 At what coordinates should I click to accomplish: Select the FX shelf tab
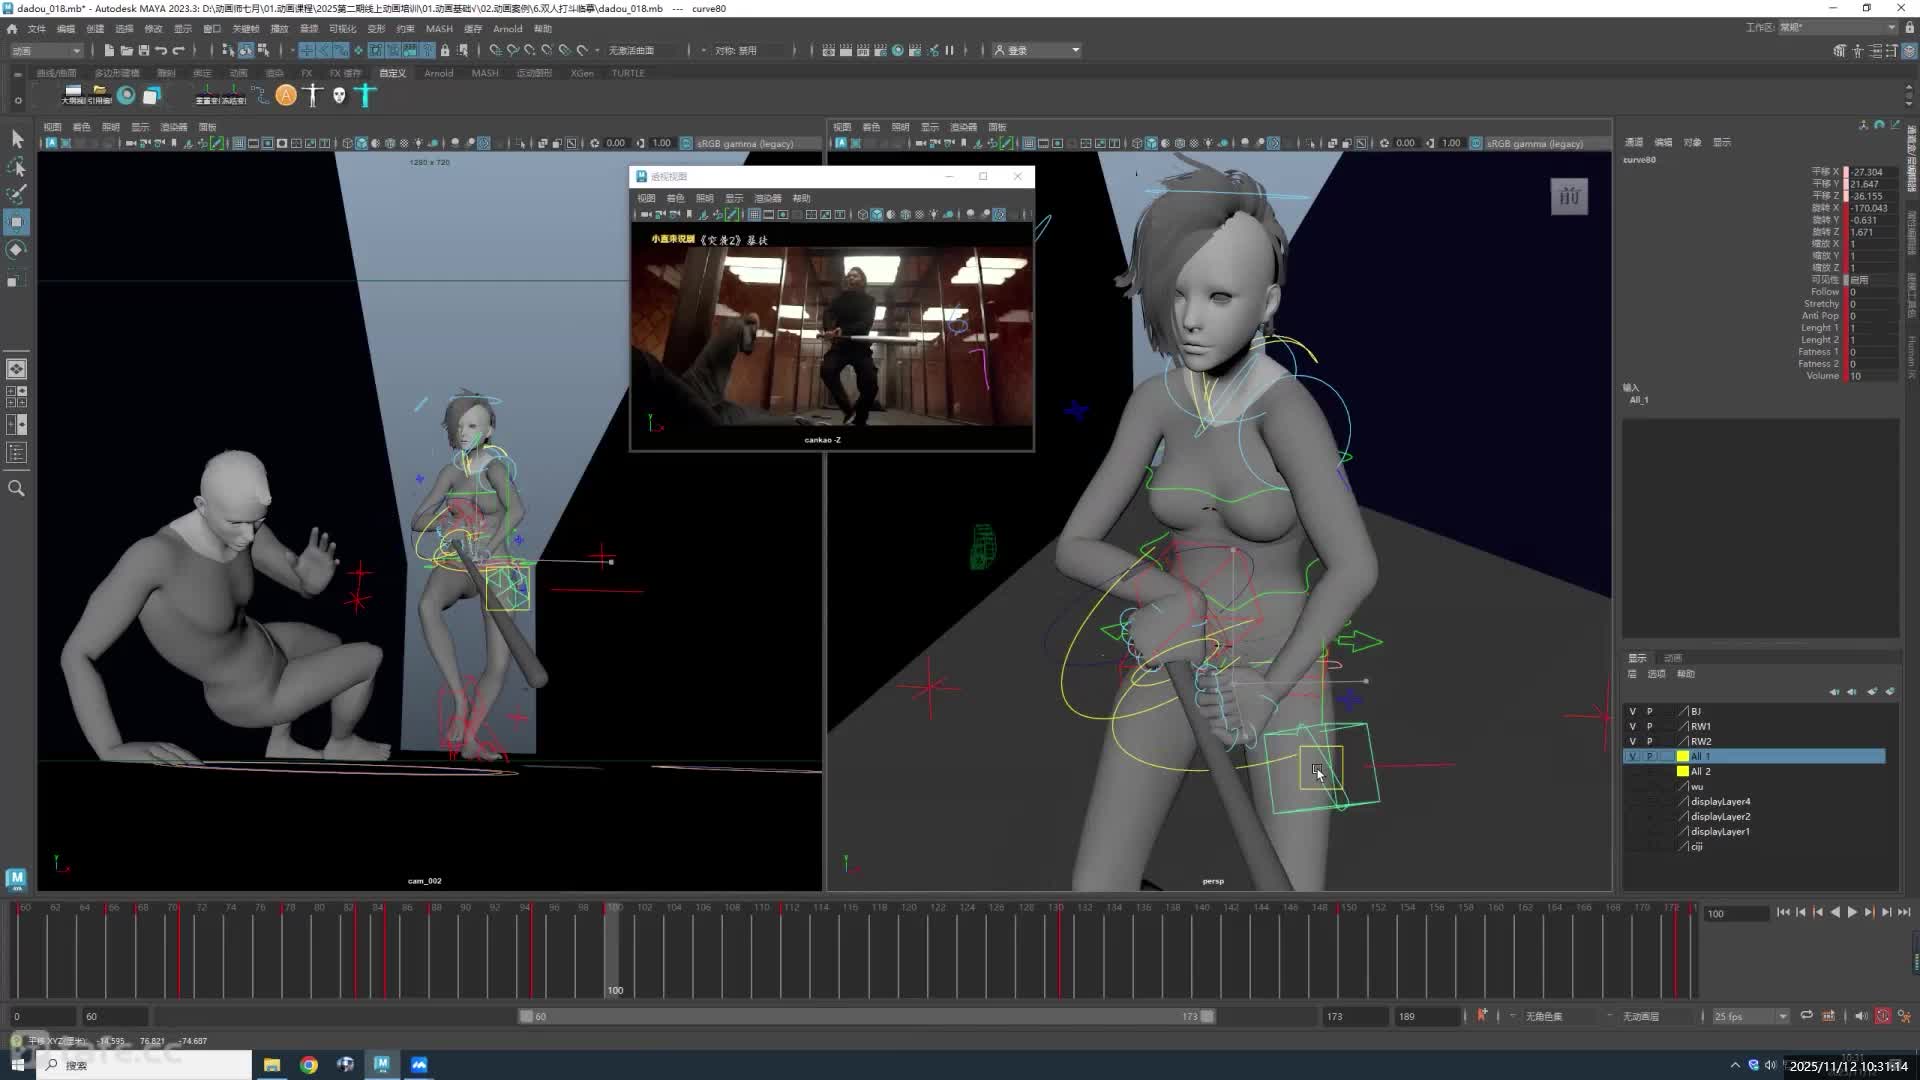coord(306,73)
